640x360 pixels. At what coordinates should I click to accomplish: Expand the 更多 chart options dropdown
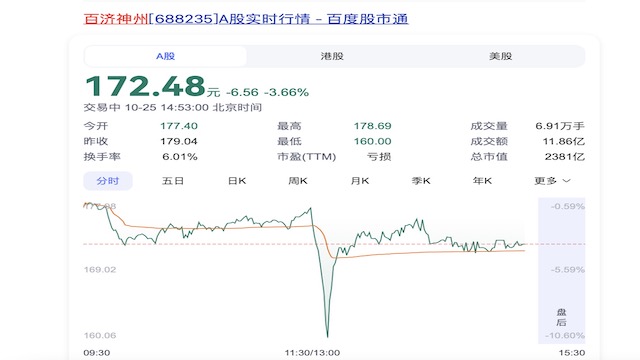[x=552, y=181]
